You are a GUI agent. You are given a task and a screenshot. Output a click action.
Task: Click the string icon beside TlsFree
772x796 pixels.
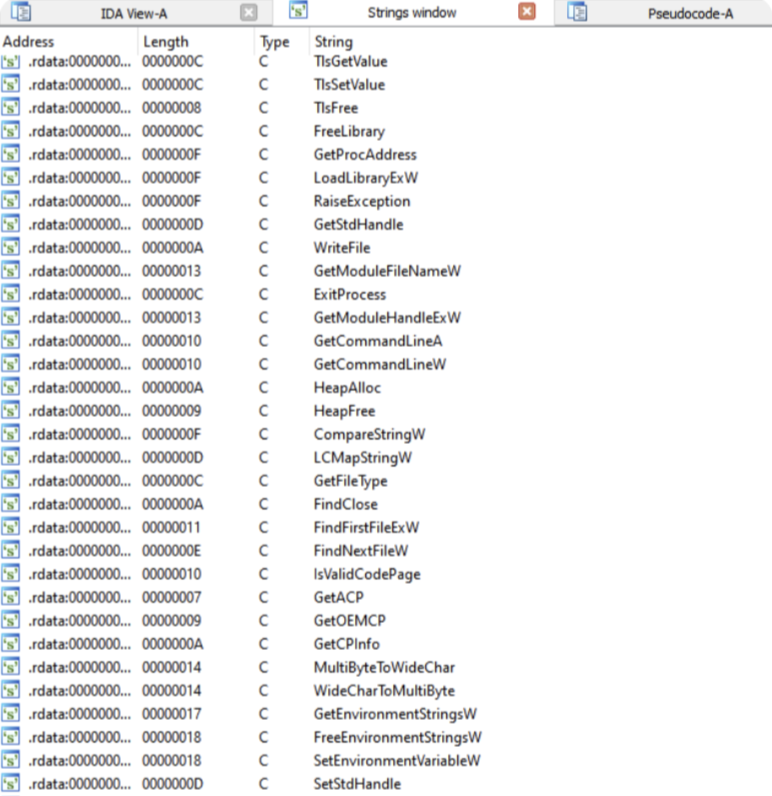11,108
